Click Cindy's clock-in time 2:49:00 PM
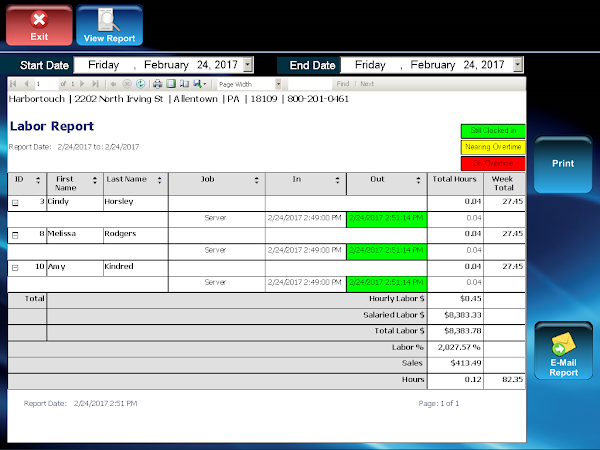Screen dimensions: 600x450 tap(305, 218)
